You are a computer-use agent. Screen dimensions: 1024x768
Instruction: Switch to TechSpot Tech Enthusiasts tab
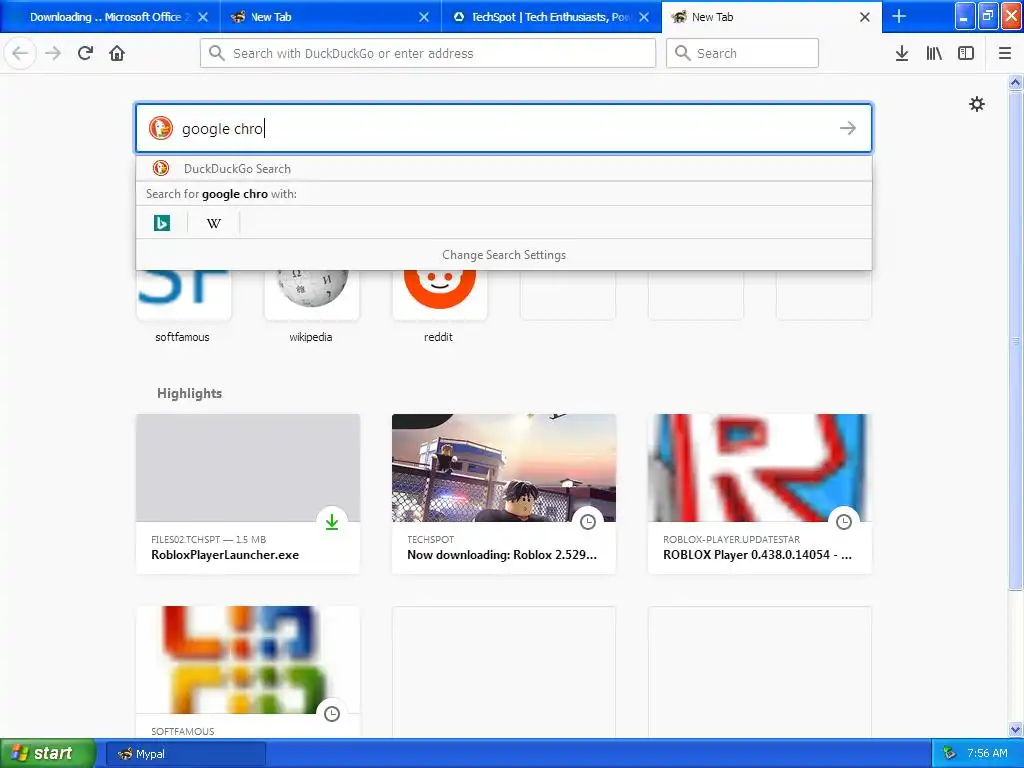[551, 17]
